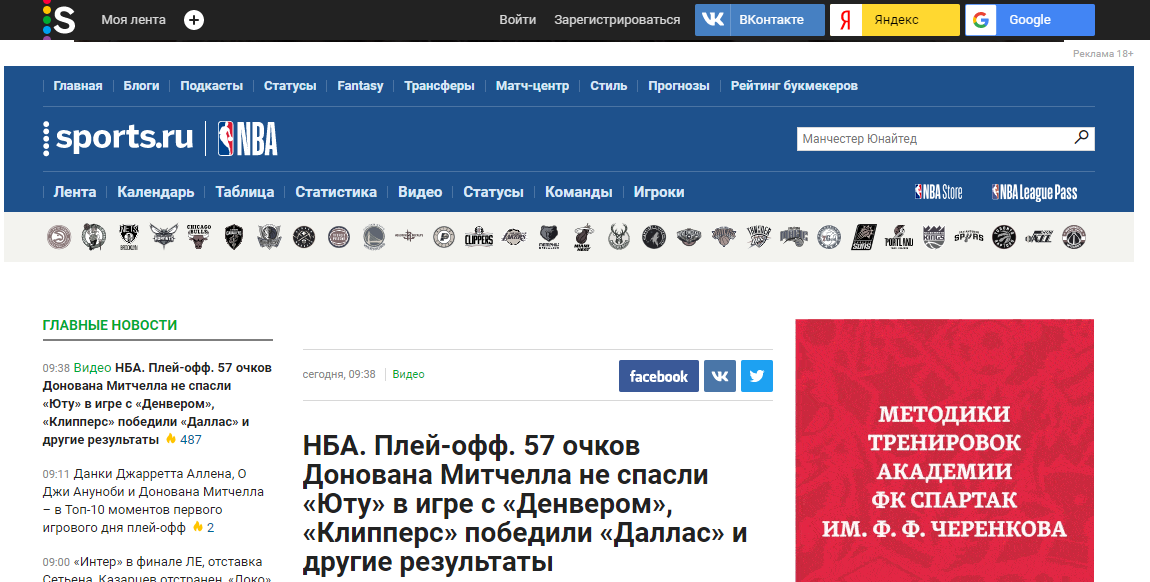Select the Miami Heat logo
The width and height of the screenshot is (1150, 582).
pos(584,237)
